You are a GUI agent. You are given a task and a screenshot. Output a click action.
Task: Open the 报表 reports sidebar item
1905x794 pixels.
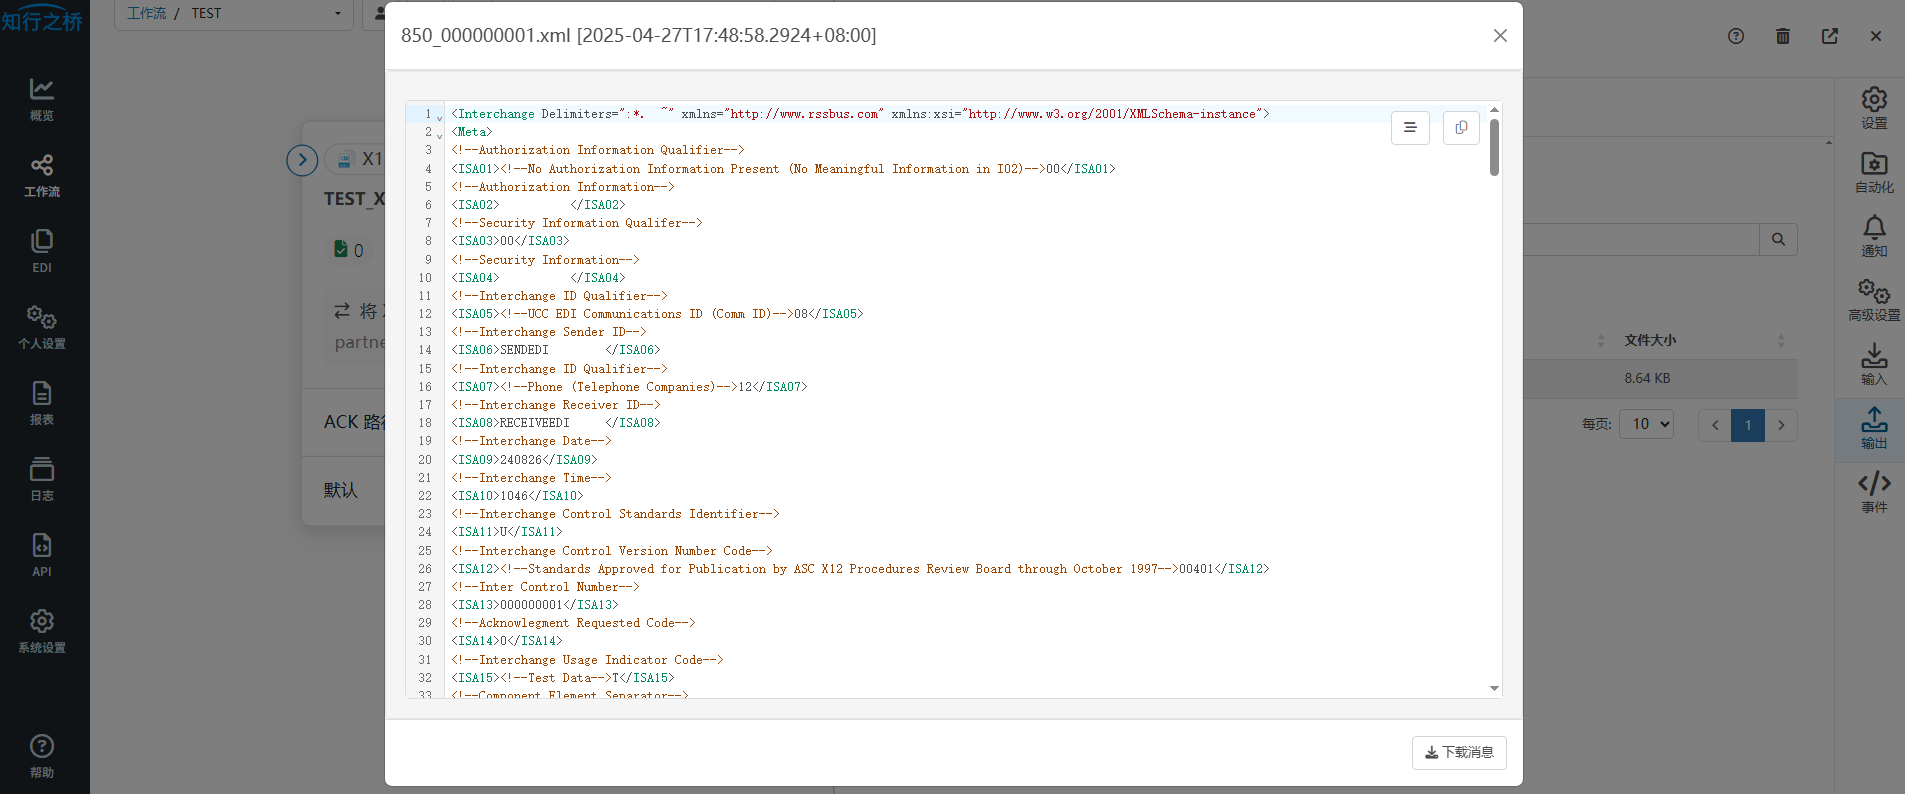[42, 404]
